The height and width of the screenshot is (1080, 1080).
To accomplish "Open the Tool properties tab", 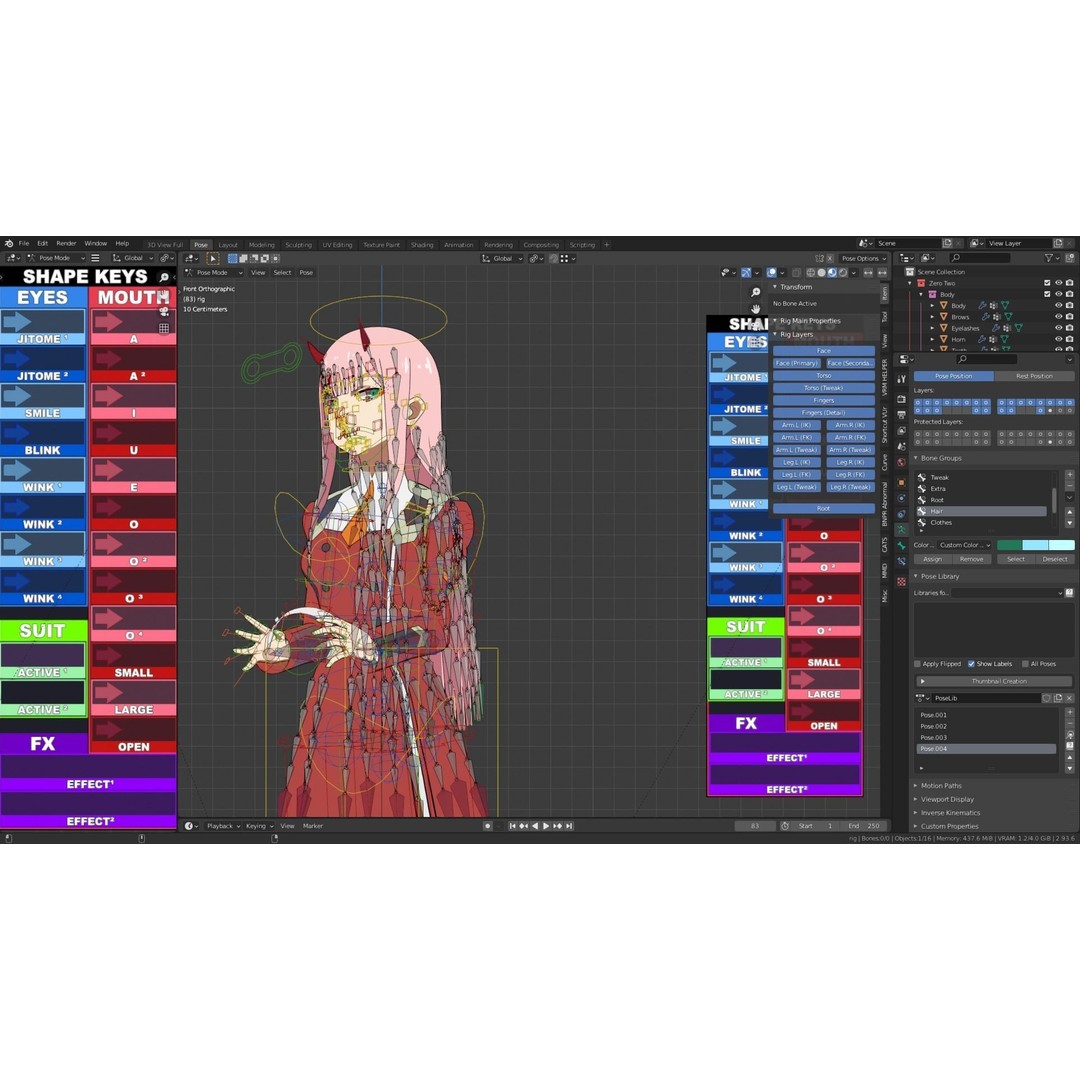I will [902, 380].
